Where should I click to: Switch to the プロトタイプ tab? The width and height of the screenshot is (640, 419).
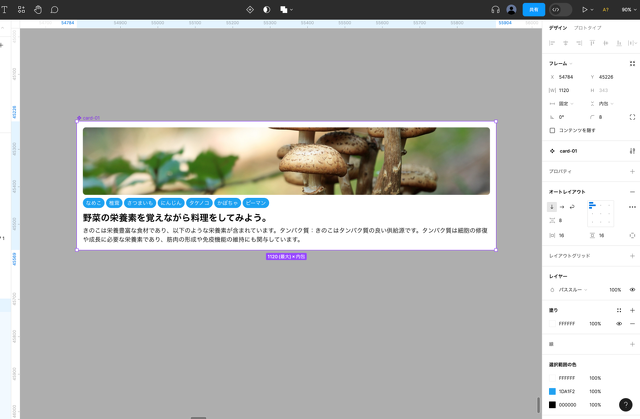[x=588, y=28]
